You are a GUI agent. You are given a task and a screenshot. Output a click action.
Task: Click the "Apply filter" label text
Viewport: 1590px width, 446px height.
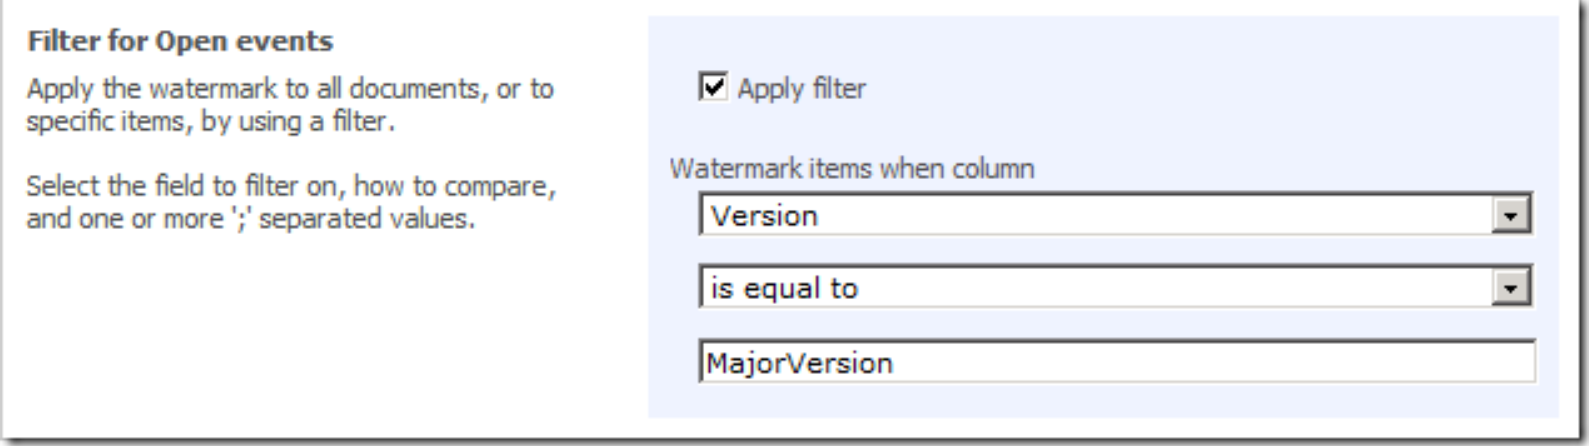tap(802, 89)
